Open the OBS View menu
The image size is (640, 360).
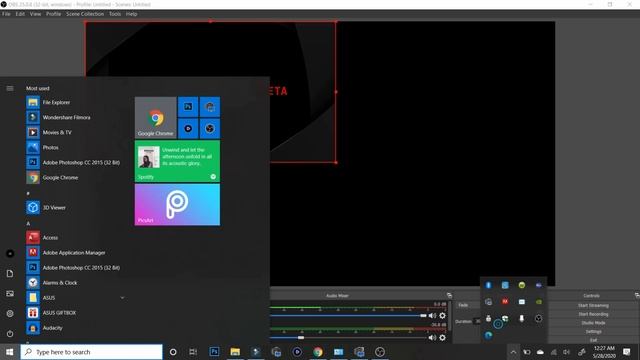(x=35, y=14)
